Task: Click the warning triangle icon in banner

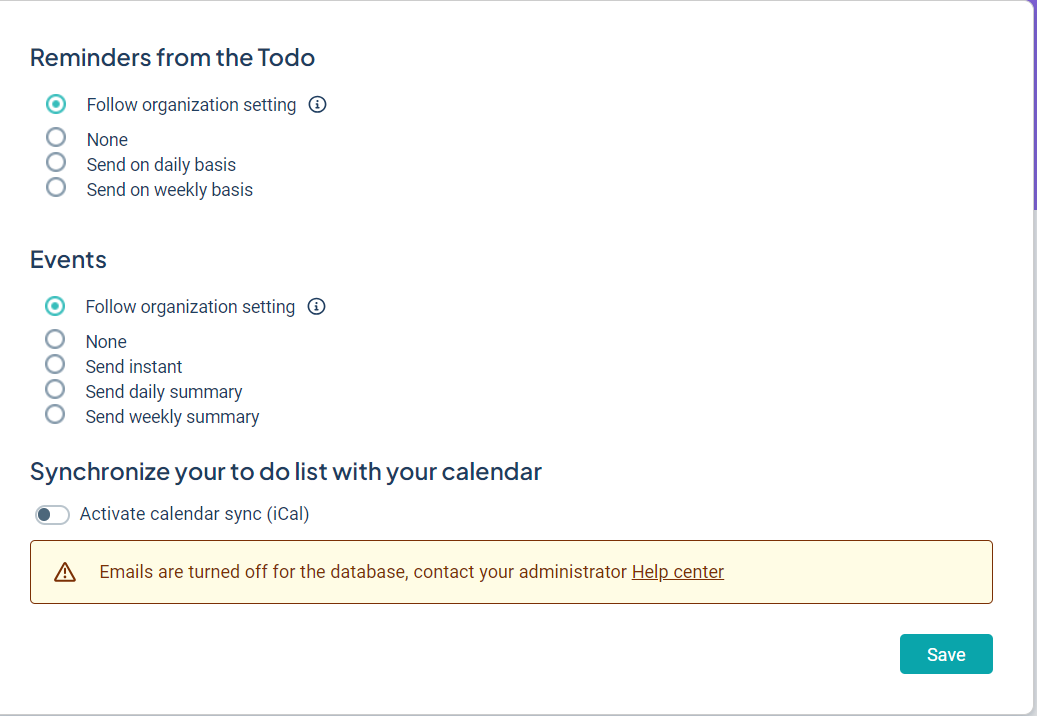Action: pos(65,572)
